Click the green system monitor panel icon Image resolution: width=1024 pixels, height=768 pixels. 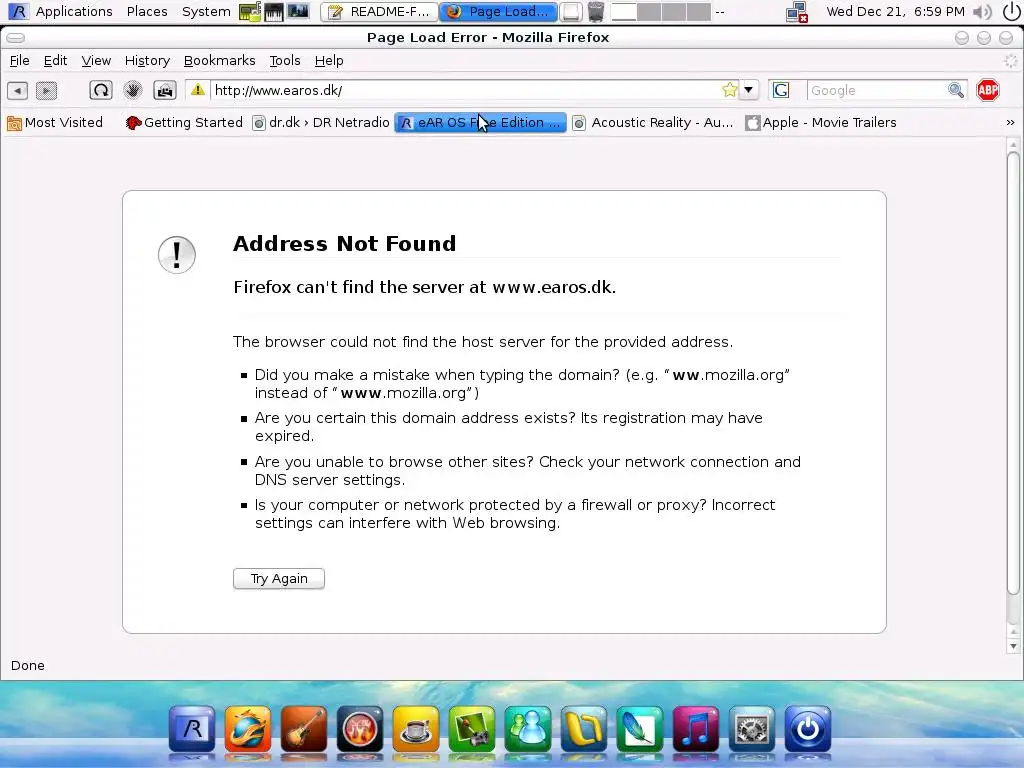click(x=249, y=12)
